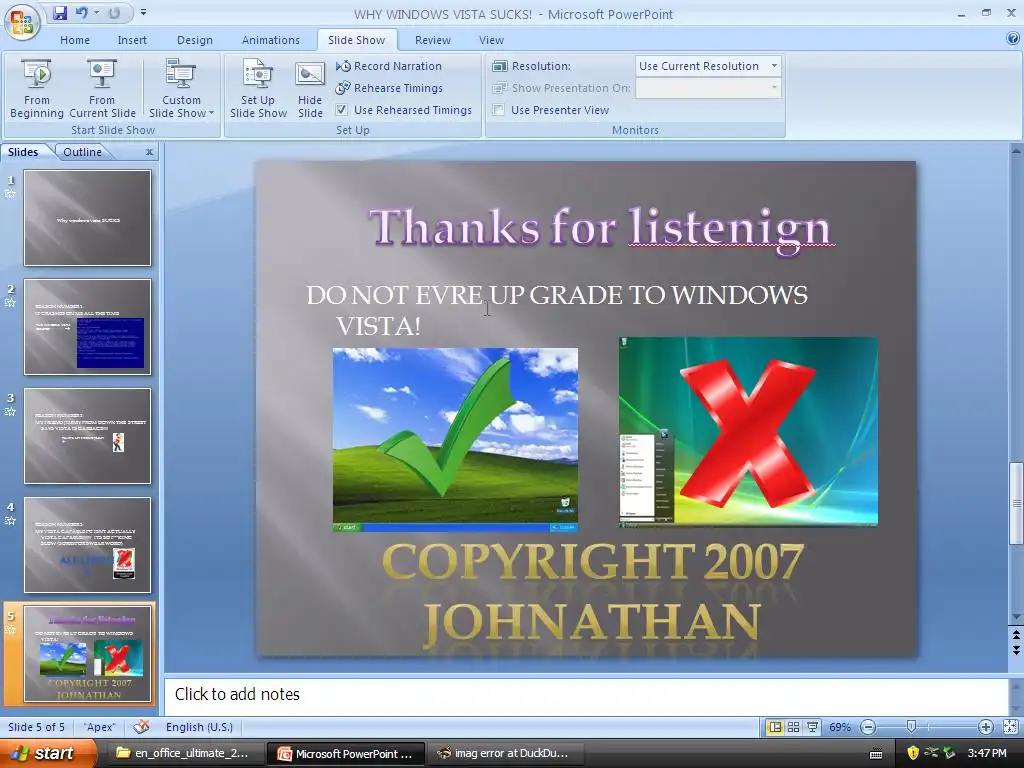Open the Insert ribbon tab
Viewport: 1024px width, 768px height.
pyautogui.click(x=132, y=40)
